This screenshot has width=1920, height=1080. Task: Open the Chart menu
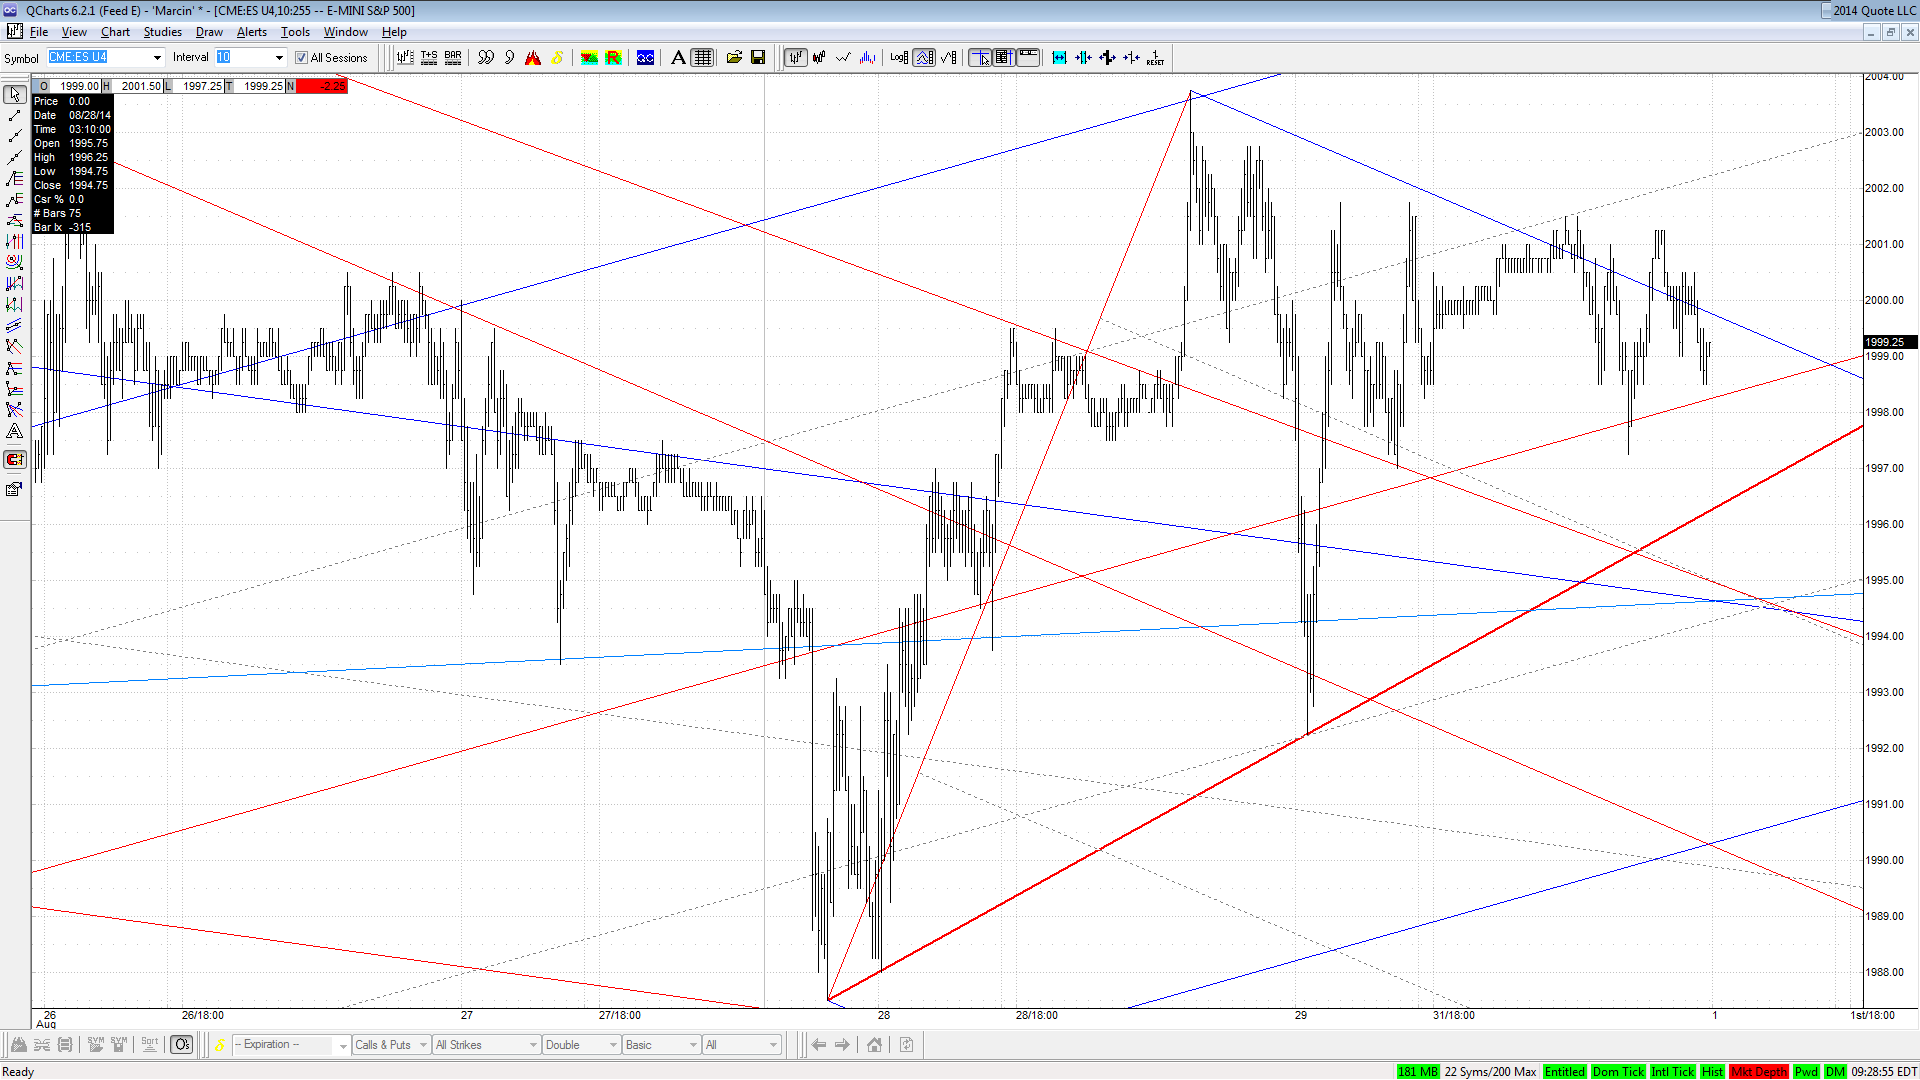[115, 32]
